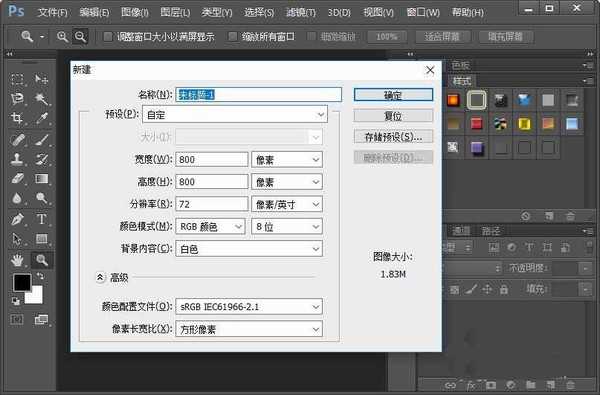Image resolution: width=600 pixels, height=395 pixels.
Task: Select the History Brush tool
Action: 41,159
